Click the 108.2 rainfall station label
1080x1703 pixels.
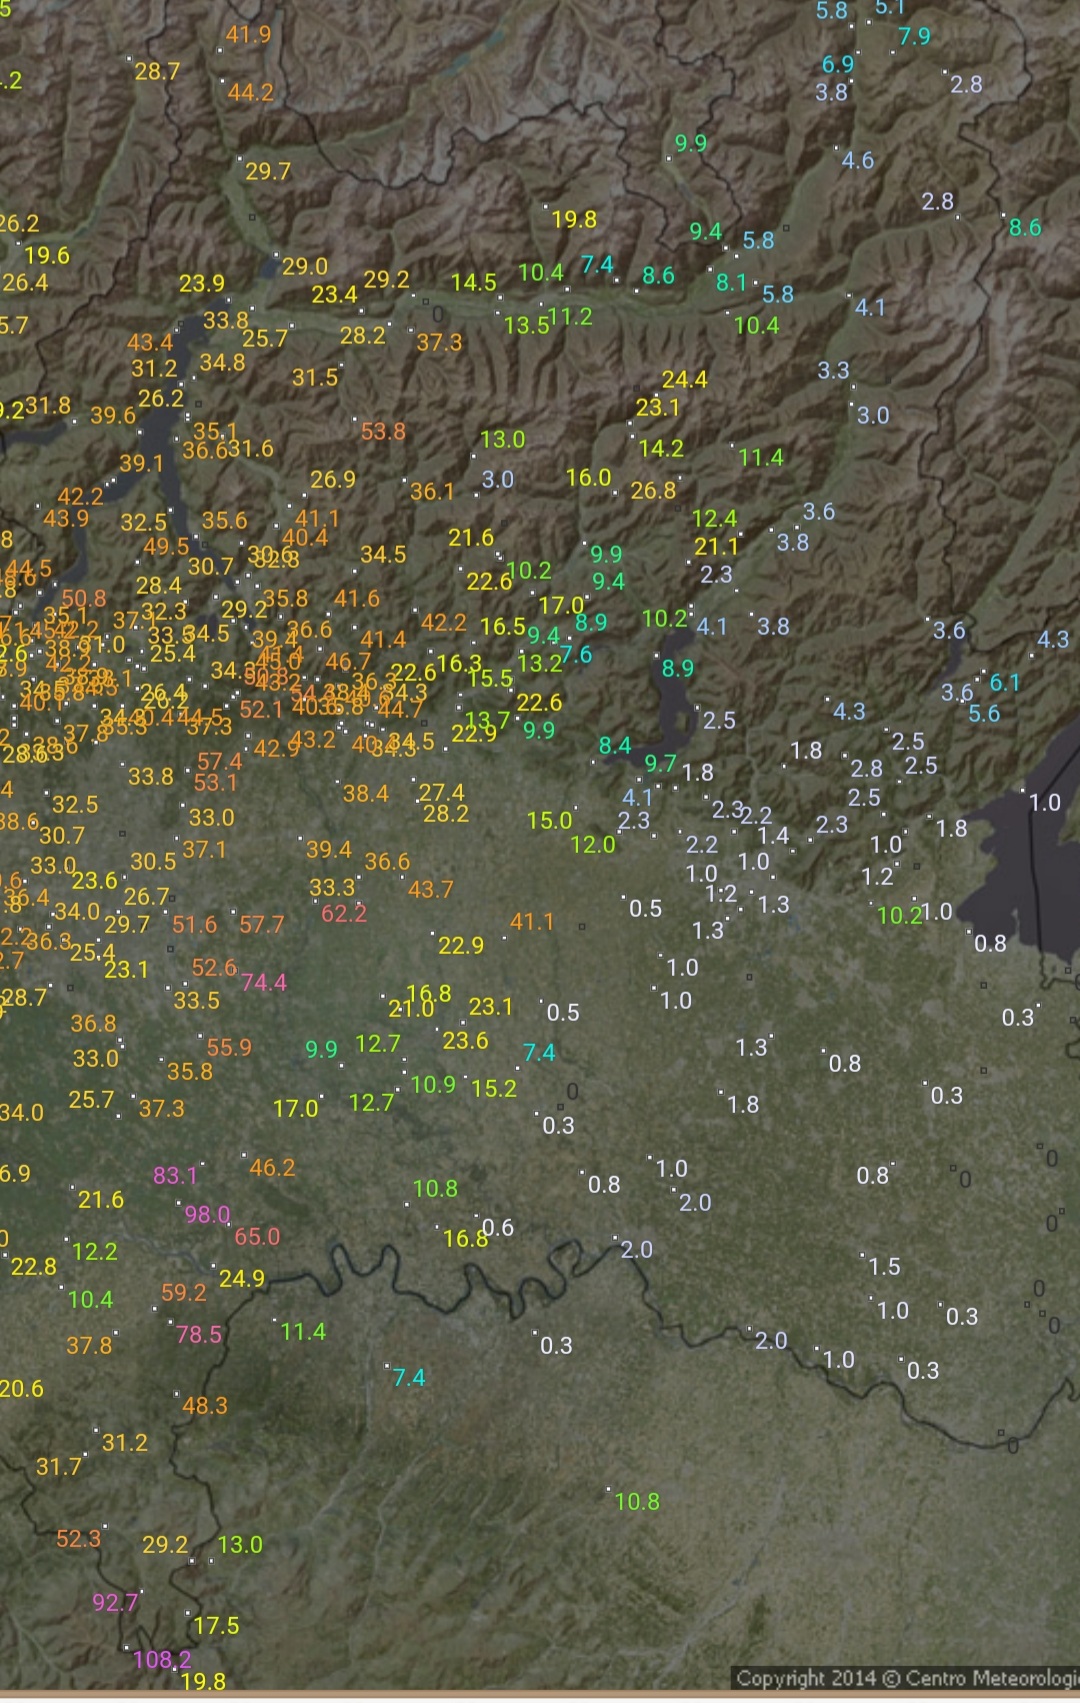point(162,1660)
